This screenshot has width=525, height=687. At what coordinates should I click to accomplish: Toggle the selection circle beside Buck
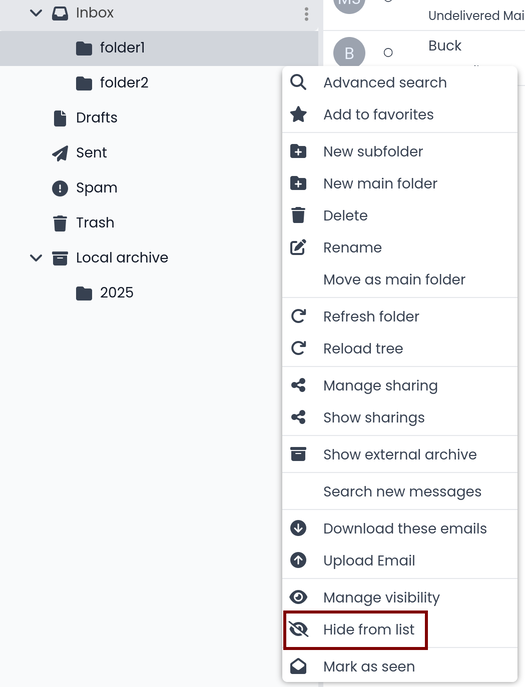tap(388, 53)
